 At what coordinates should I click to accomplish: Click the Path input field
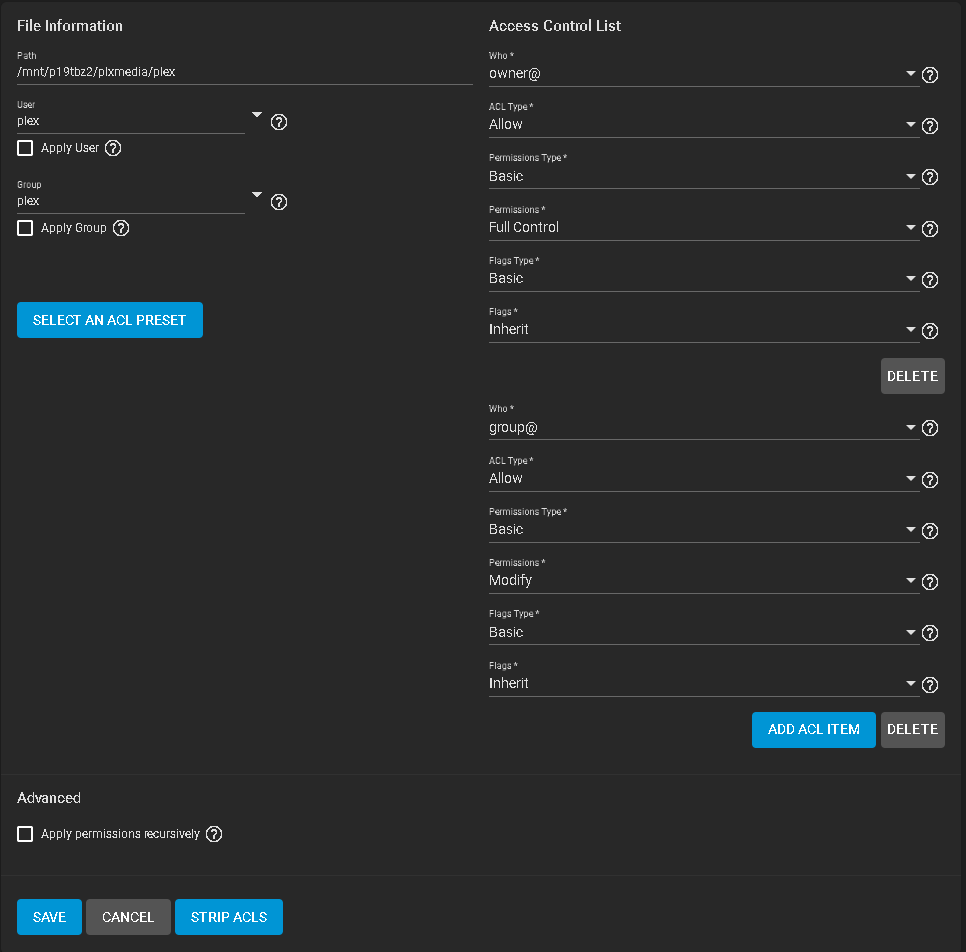click(245, 72)
